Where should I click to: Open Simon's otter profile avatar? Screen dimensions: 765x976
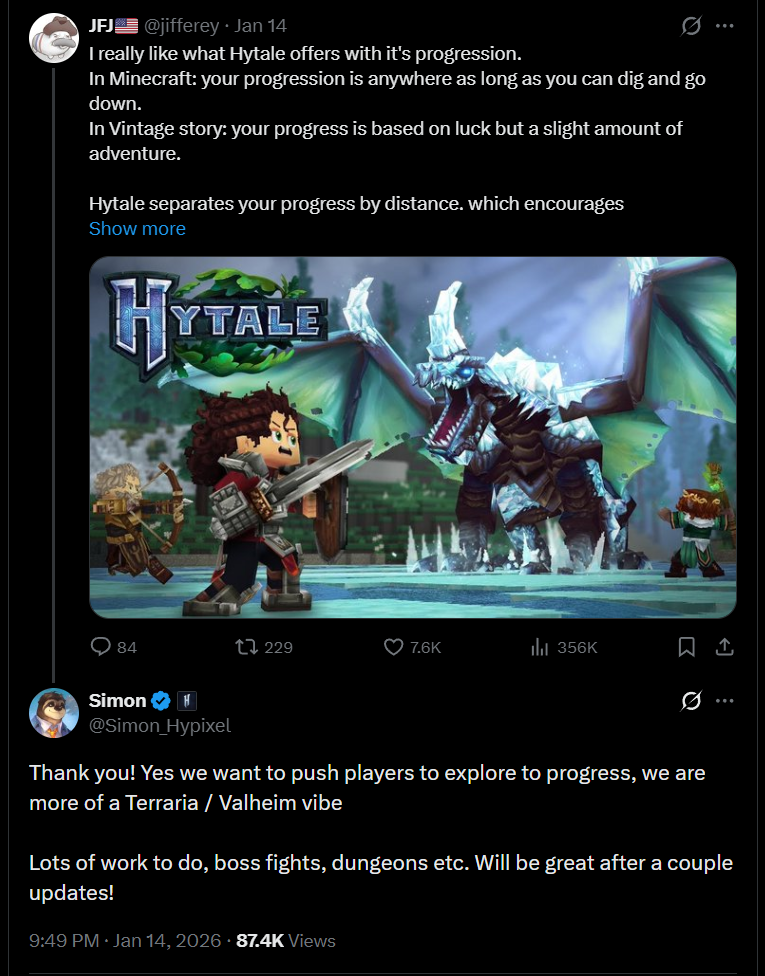click(x=54, y=713)
